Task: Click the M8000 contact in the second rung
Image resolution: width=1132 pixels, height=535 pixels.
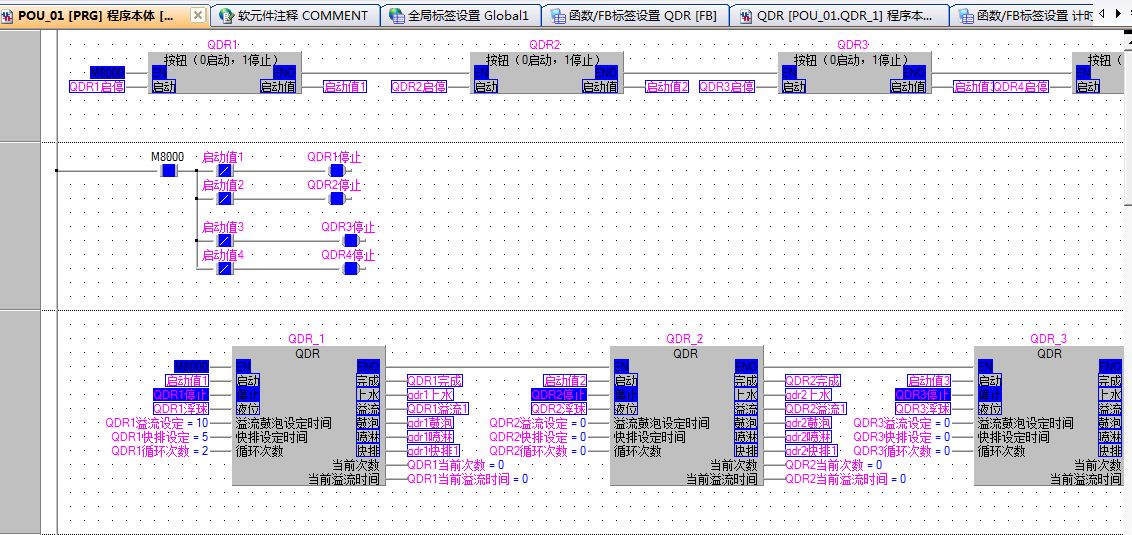Action: point(168,171)
